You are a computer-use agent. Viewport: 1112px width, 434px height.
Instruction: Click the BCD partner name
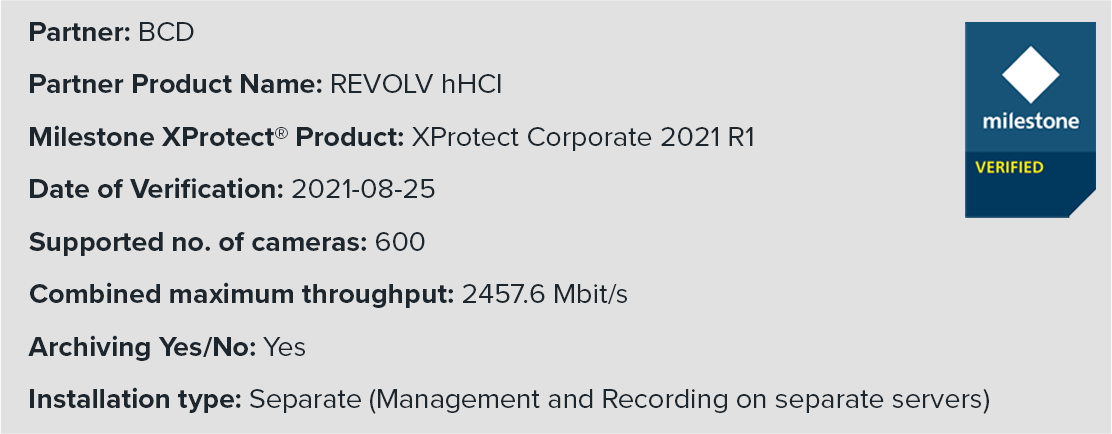166,33
